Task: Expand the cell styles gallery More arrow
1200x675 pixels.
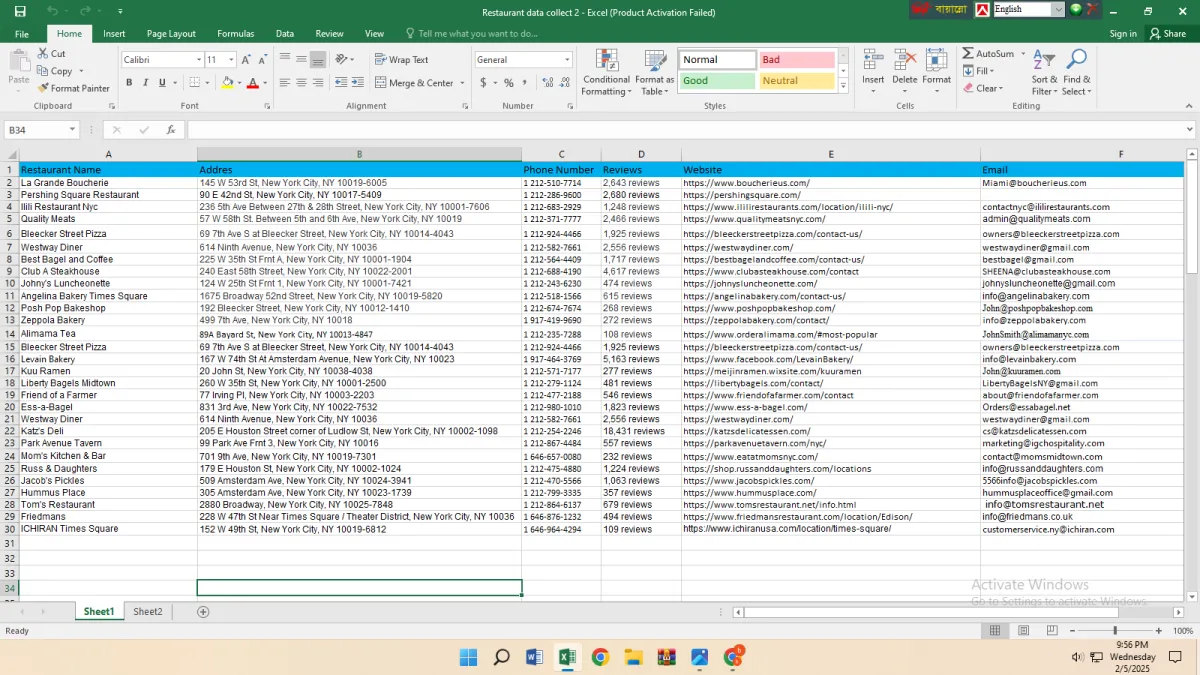Action: 843,87
